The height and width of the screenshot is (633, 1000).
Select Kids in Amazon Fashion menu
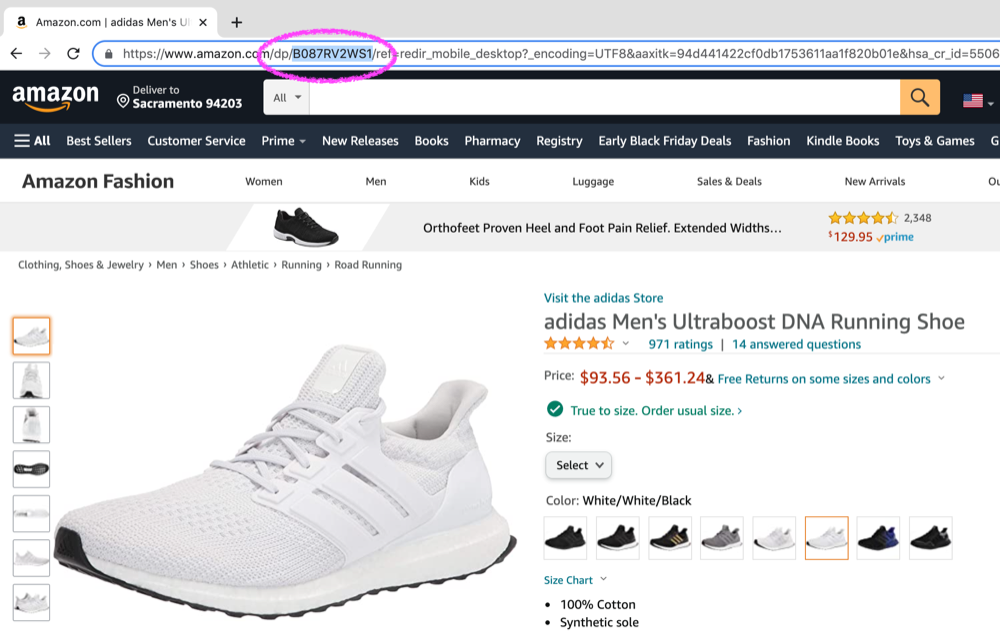[x=479, y=182]
